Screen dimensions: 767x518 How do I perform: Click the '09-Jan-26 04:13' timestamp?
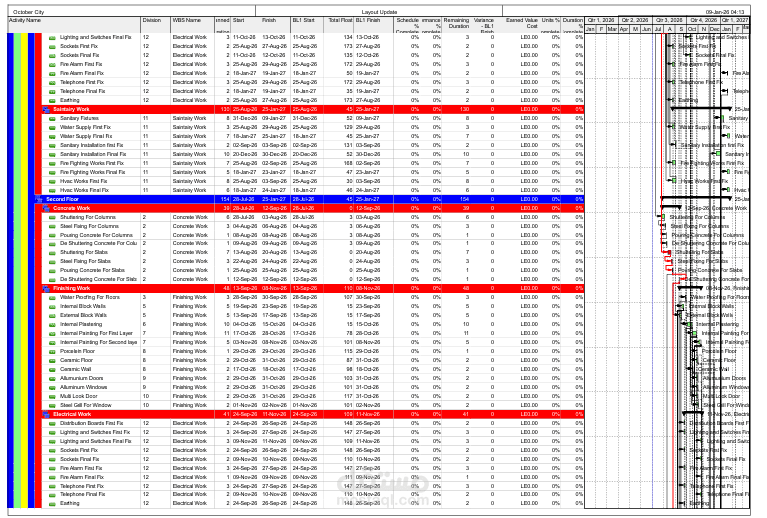[x=727, y=12]
